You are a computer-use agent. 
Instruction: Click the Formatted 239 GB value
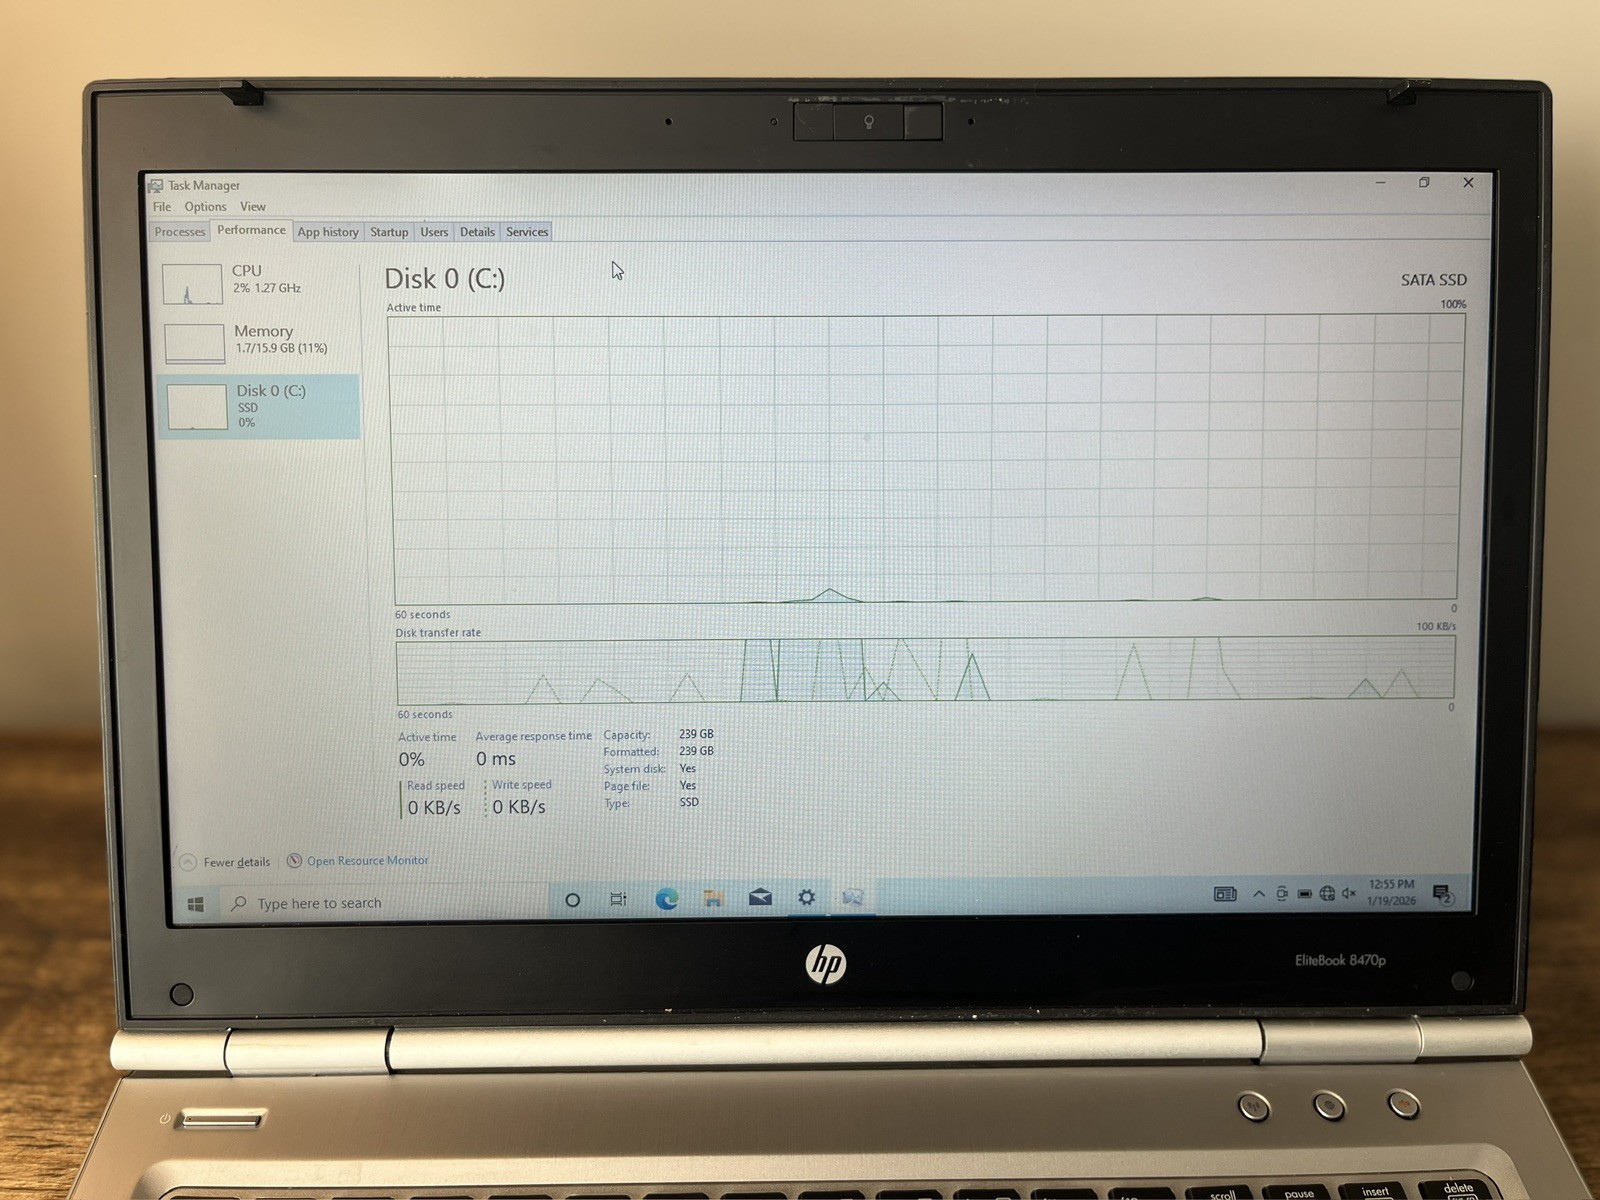(696, 751)
